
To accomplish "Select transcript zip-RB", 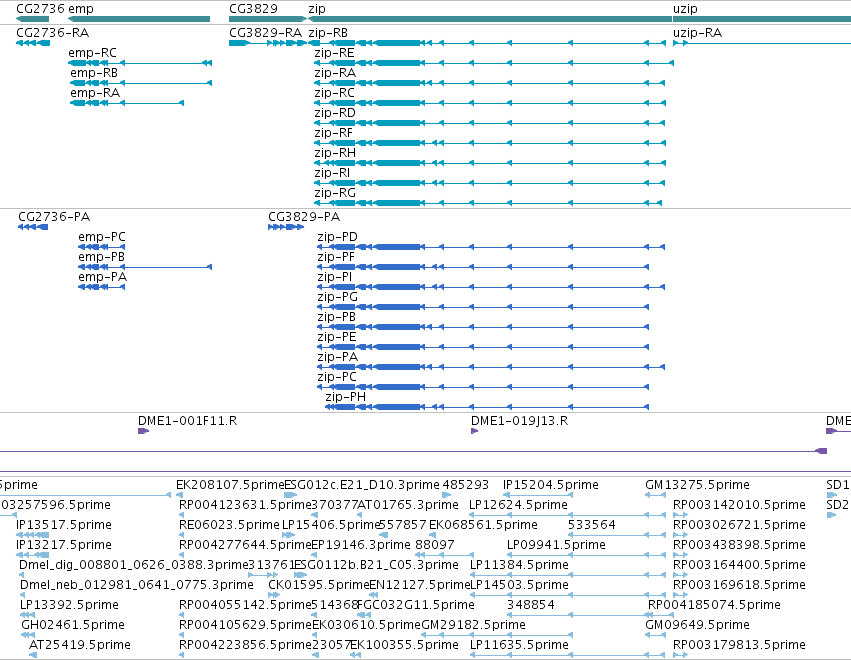I will [328, 33].
